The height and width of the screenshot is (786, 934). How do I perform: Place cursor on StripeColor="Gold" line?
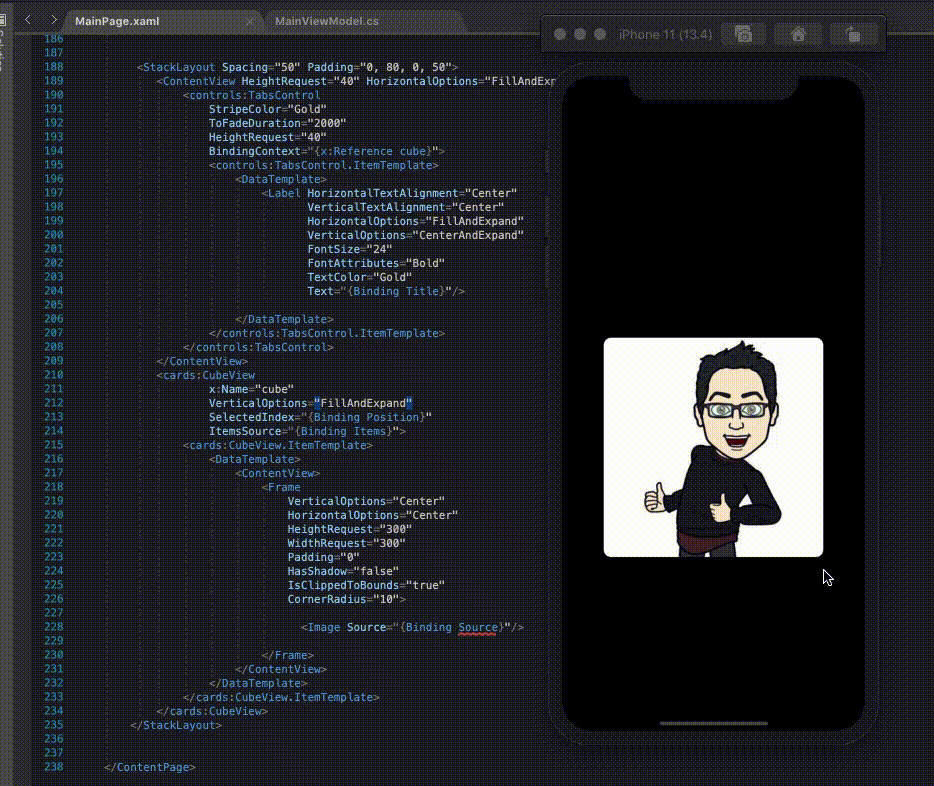point(267,109)
